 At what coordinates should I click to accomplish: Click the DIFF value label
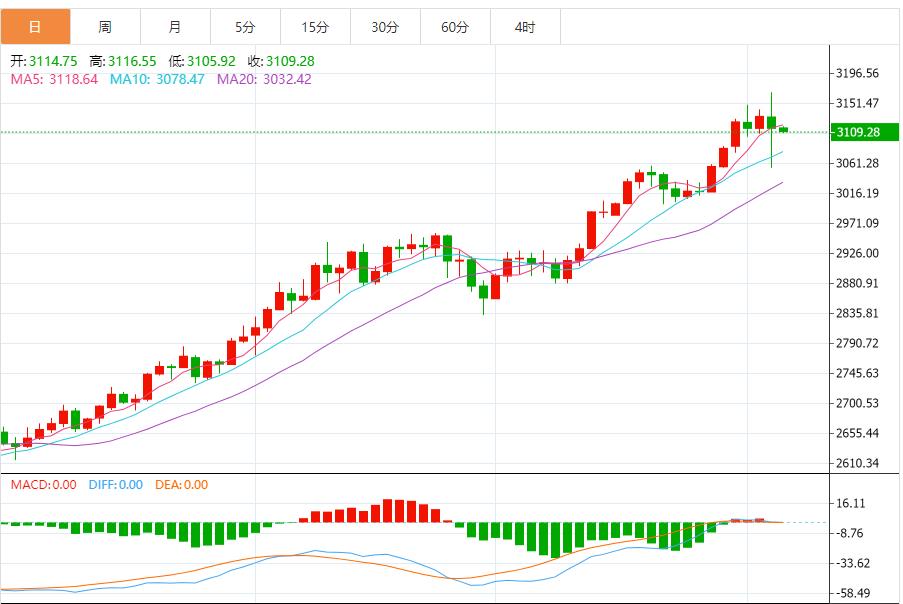point(116,485)
